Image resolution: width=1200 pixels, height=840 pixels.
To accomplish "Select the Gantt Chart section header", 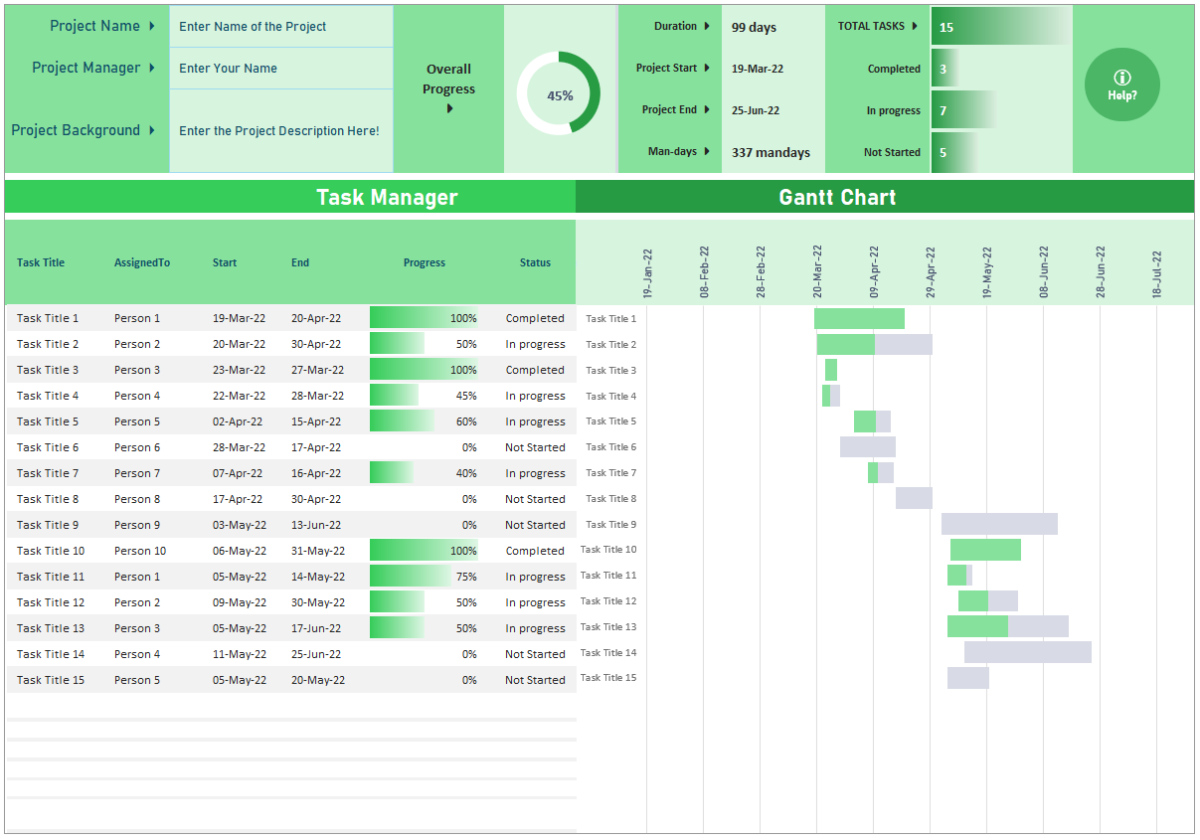I will click(x=838, y=197).
